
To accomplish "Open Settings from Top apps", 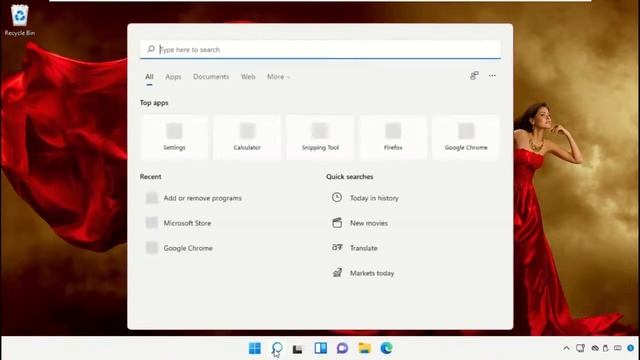I will (x=174, y=137).
